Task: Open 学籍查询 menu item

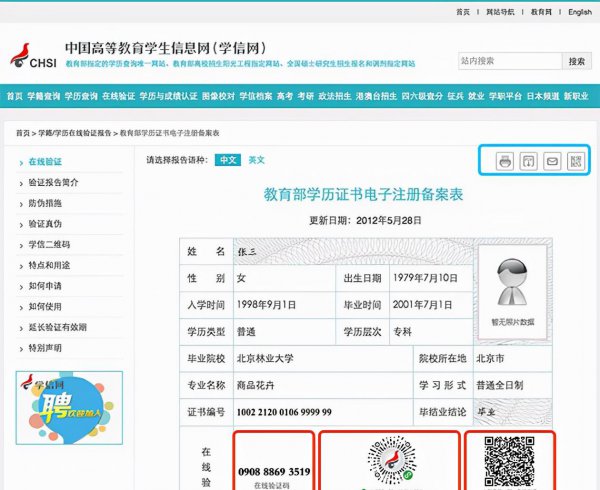Action: 43,96
